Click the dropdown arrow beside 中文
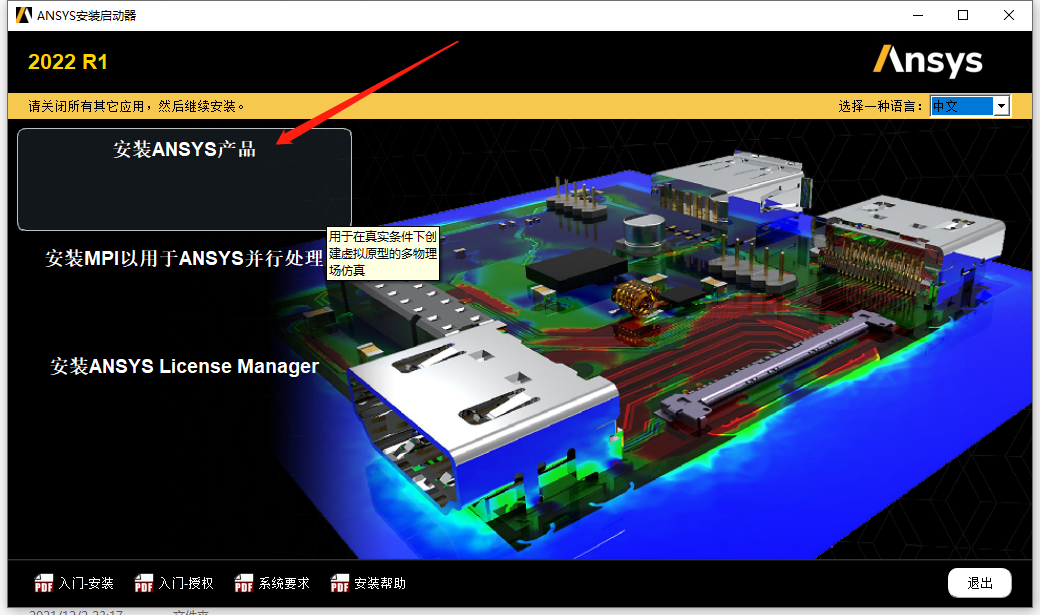 [1001, 105]
